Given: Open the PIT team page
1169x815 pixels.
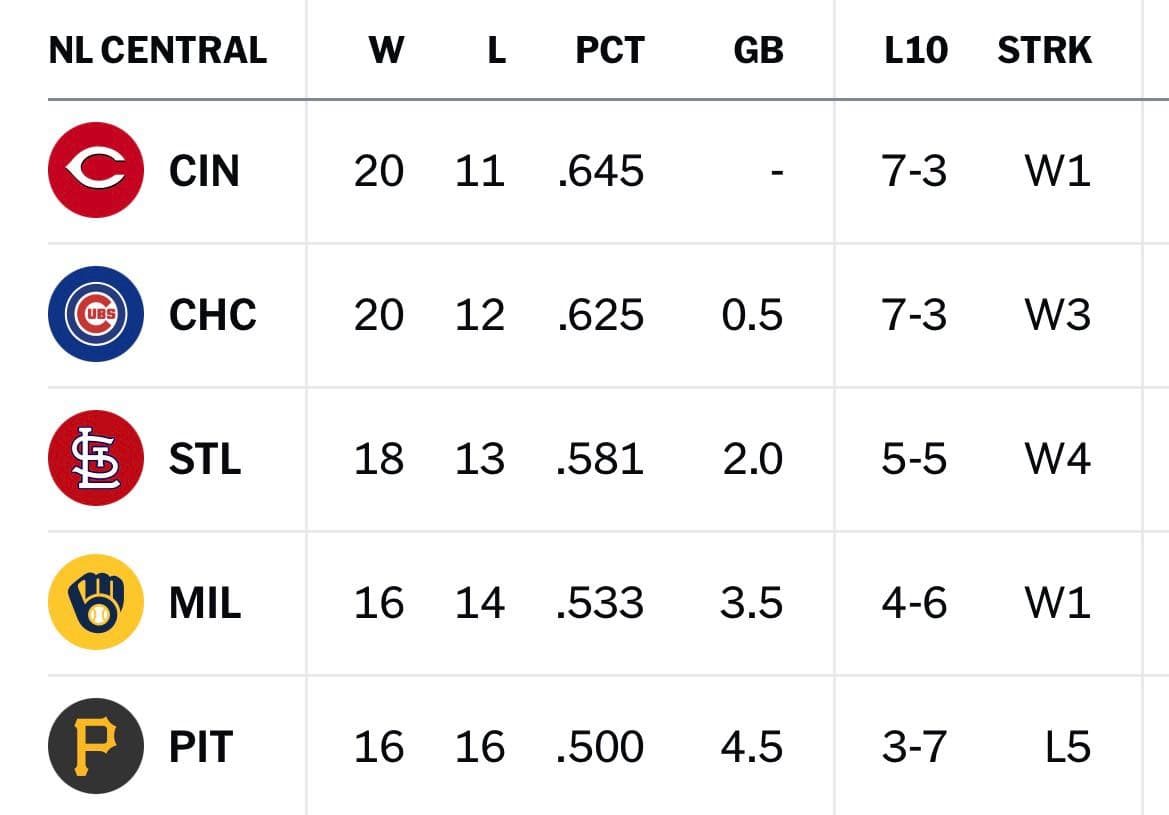Looking at the screenshot, I should (x=201, y=746).
